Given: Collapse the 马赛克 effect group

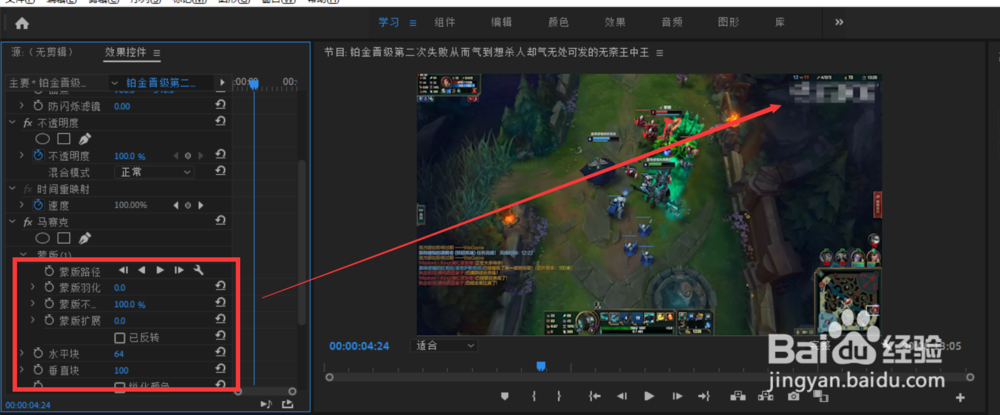Looking at the screenshot, I should pyautogui.click(x=13, y=221).
